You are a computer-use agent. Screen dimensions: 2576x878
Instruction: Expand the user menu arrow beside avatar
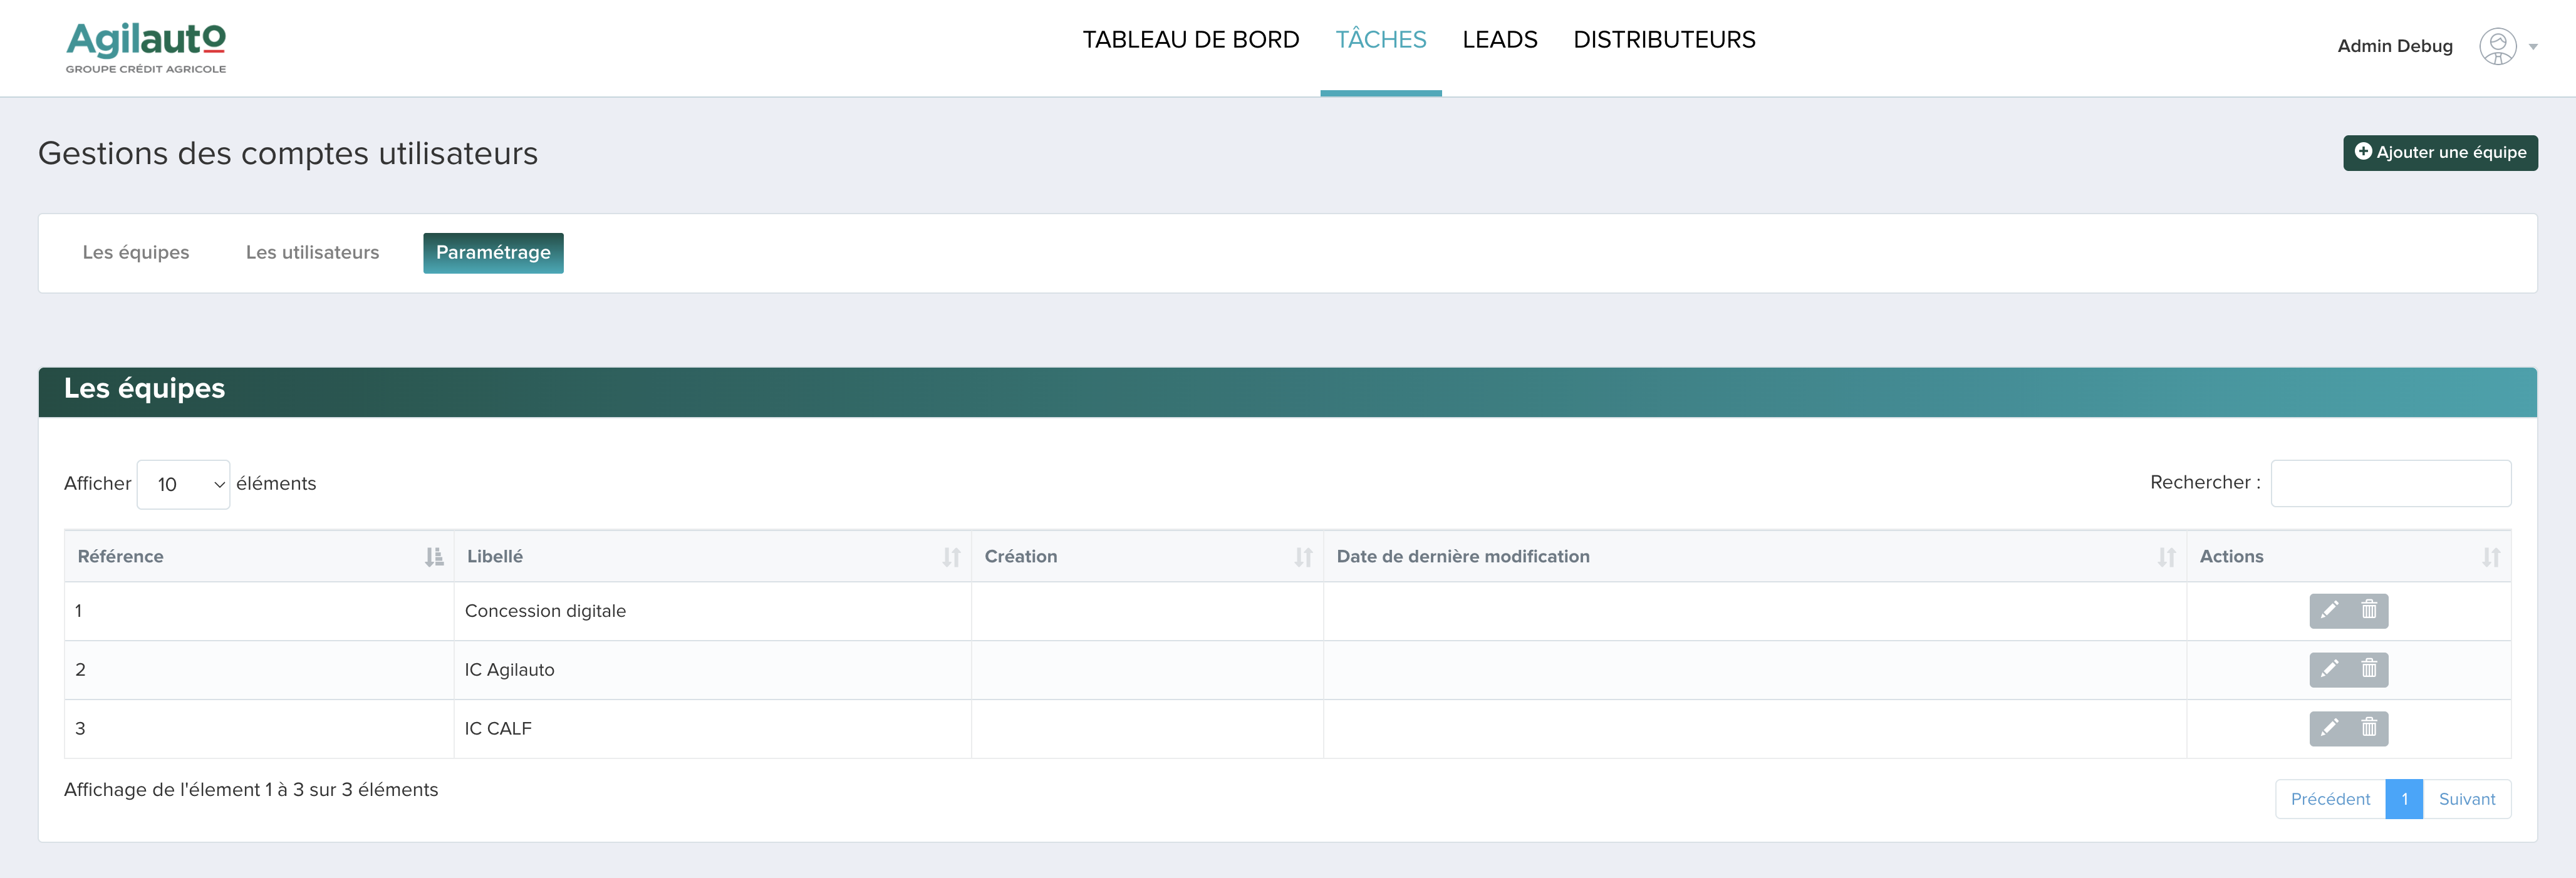pos(2533,47)
